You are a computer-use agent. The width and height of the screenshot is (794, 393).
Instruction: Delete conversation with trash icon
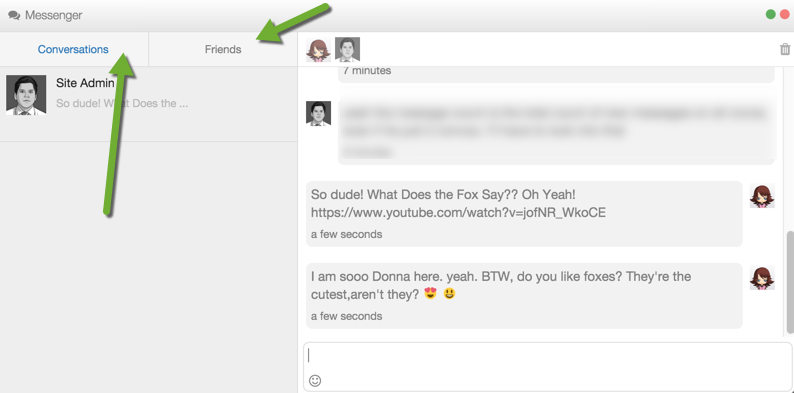pos(785,49)
